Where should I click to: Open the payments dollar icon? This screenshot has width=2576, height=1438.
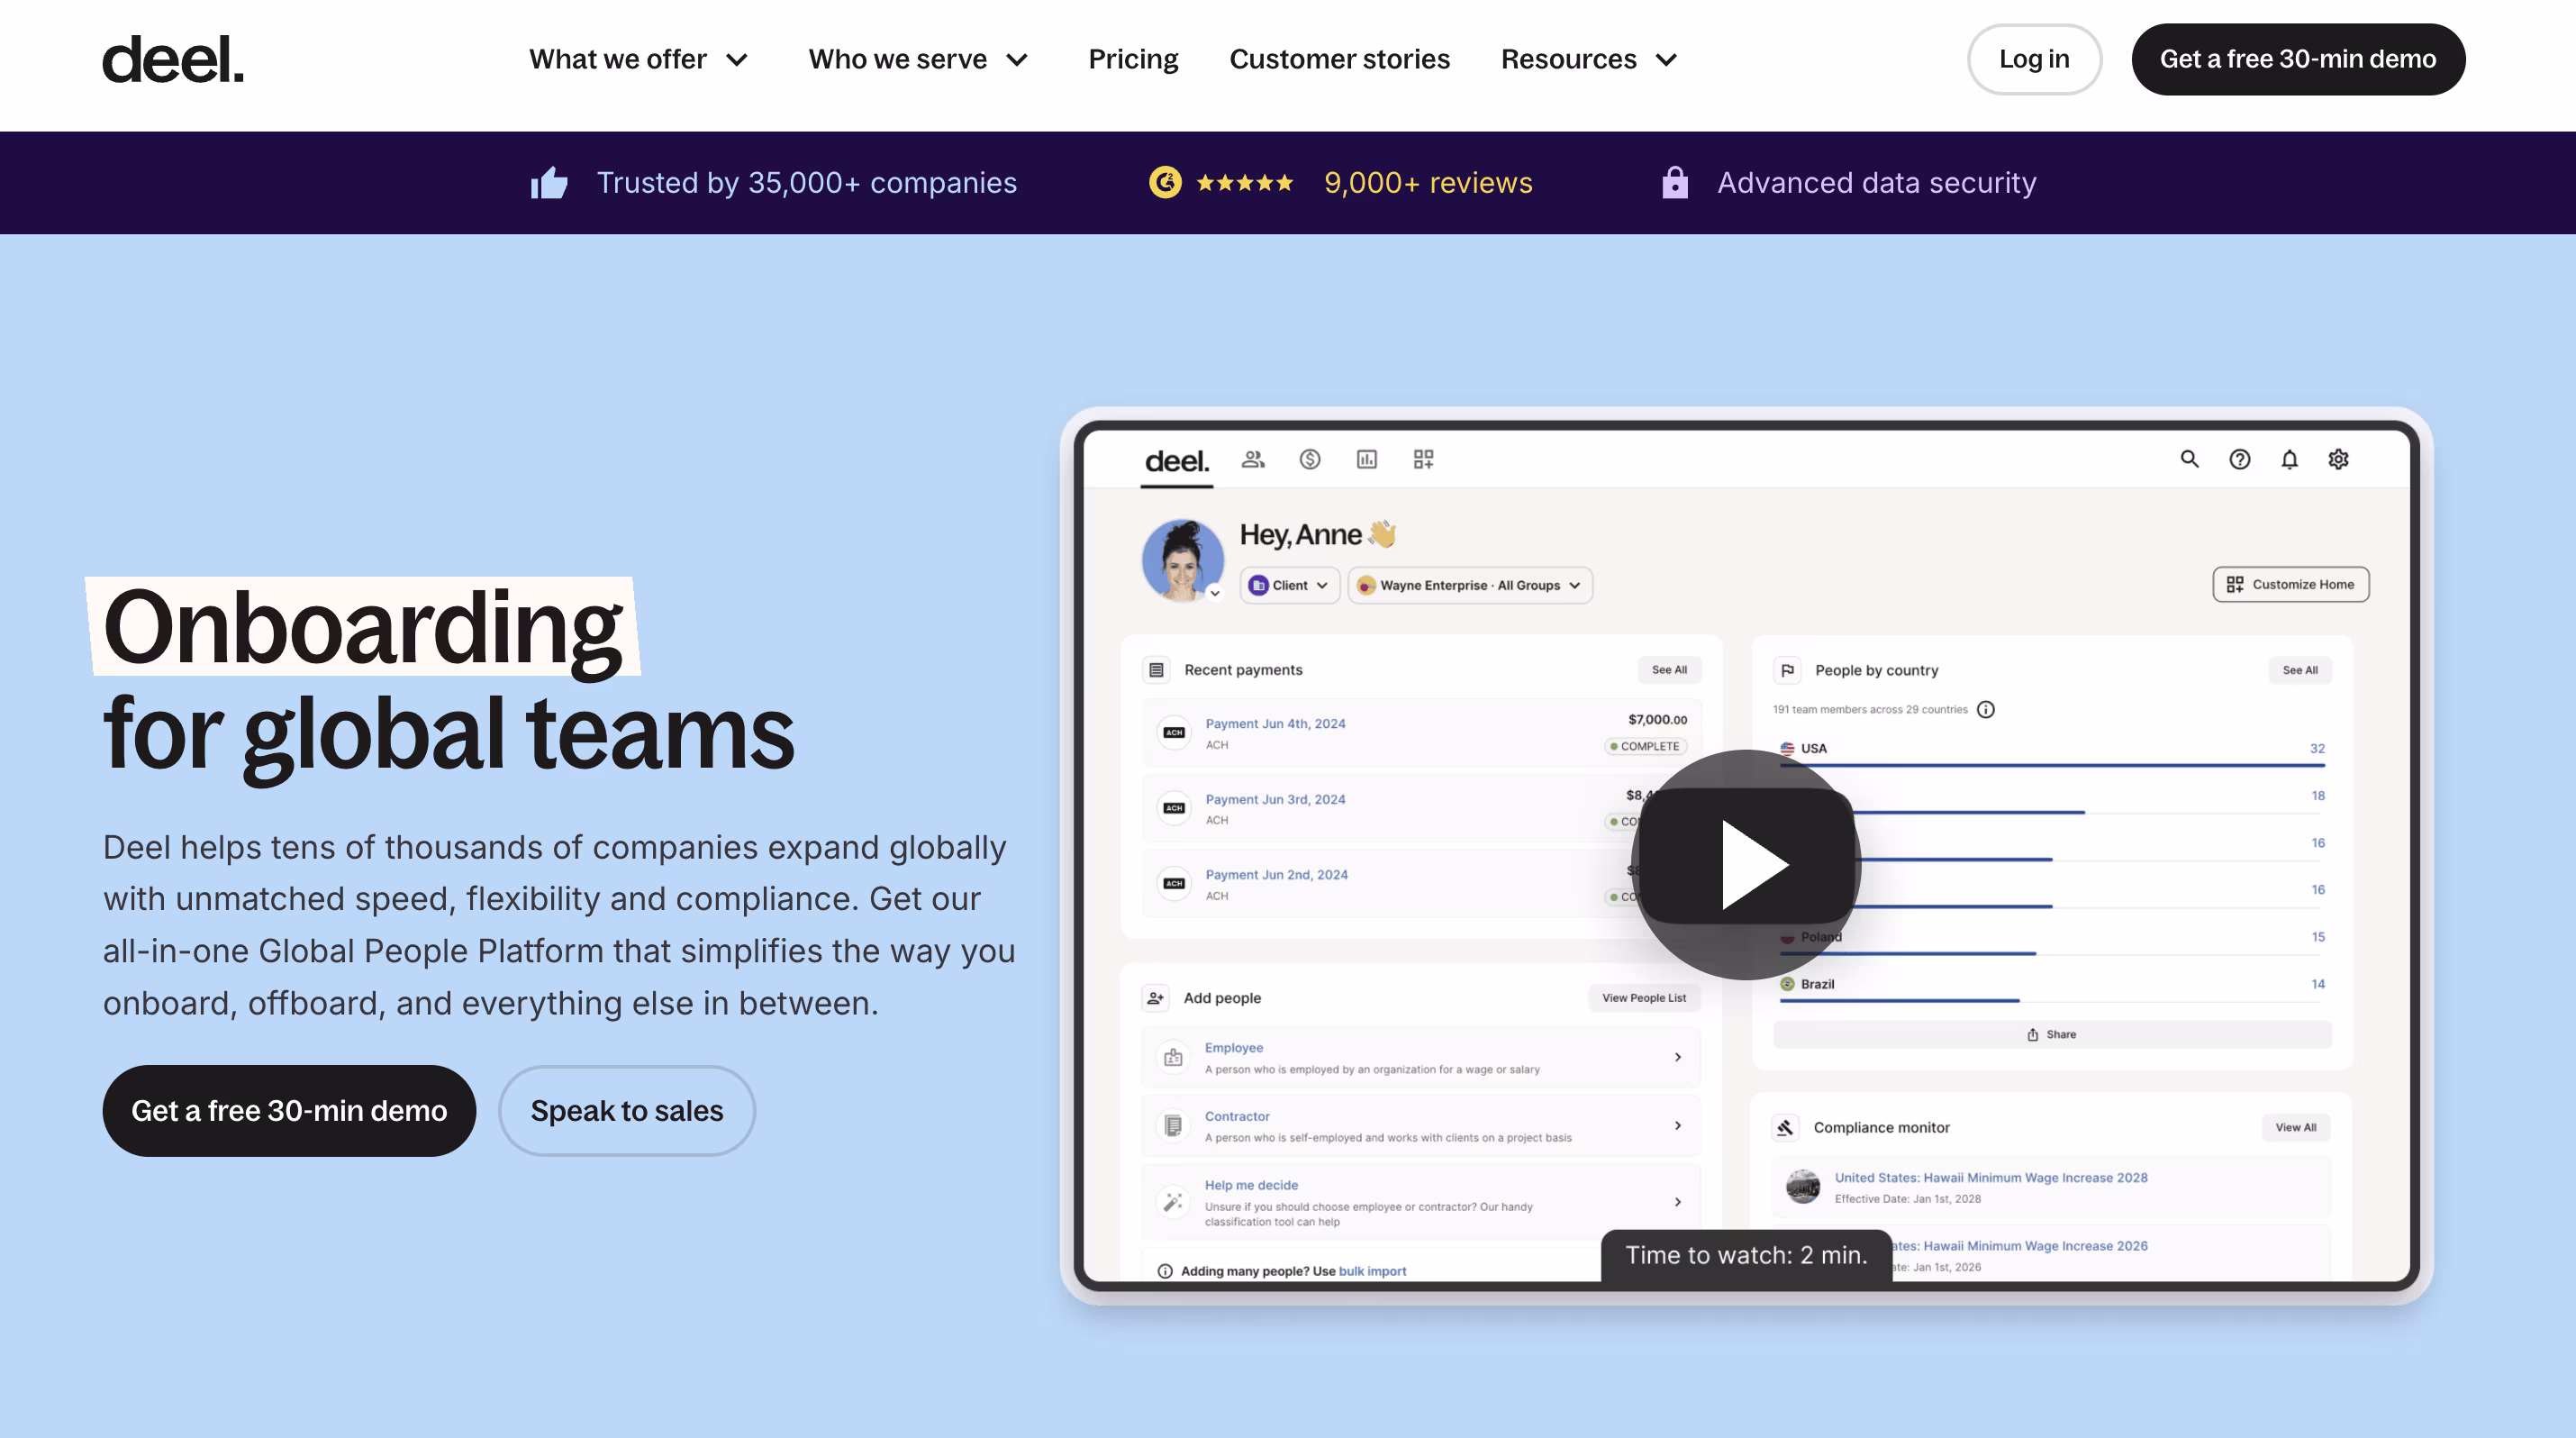[1310, 459]
